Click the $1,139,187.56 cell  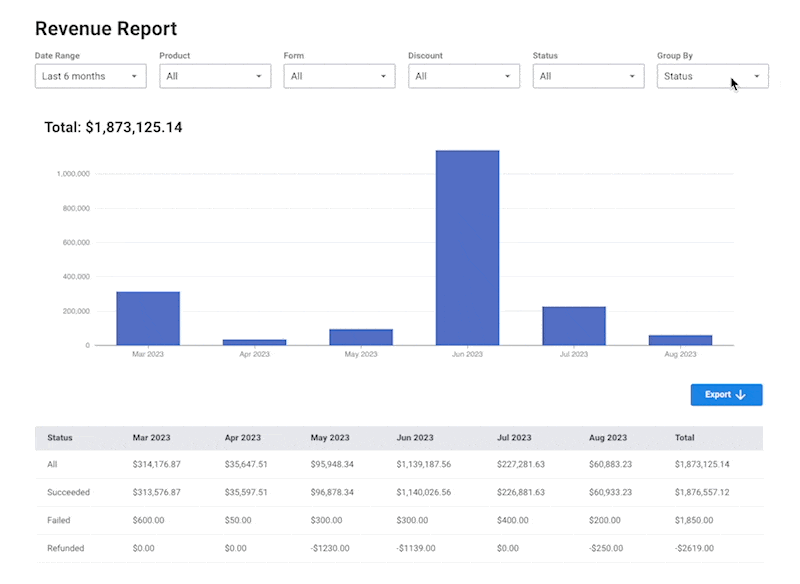pyautogui.click(x=424, y=464)
